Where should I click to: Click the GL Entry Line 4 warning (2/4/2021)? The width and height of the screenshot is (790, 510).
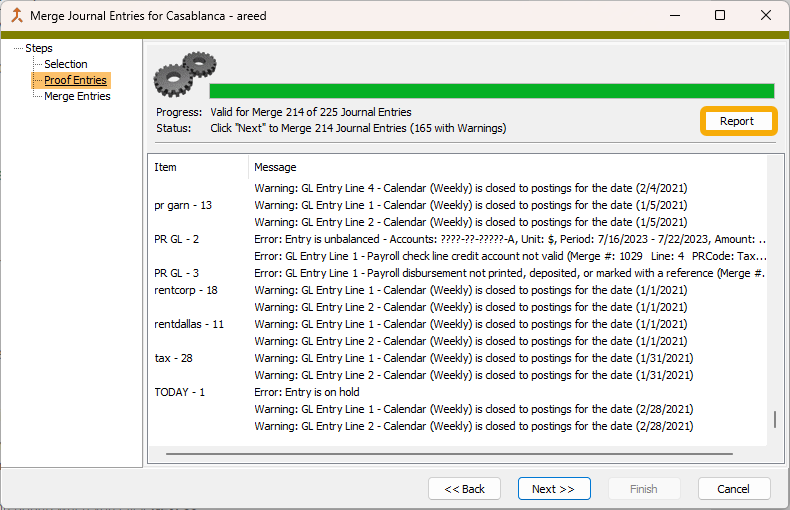pyautogui.click(x=471, y=188)
